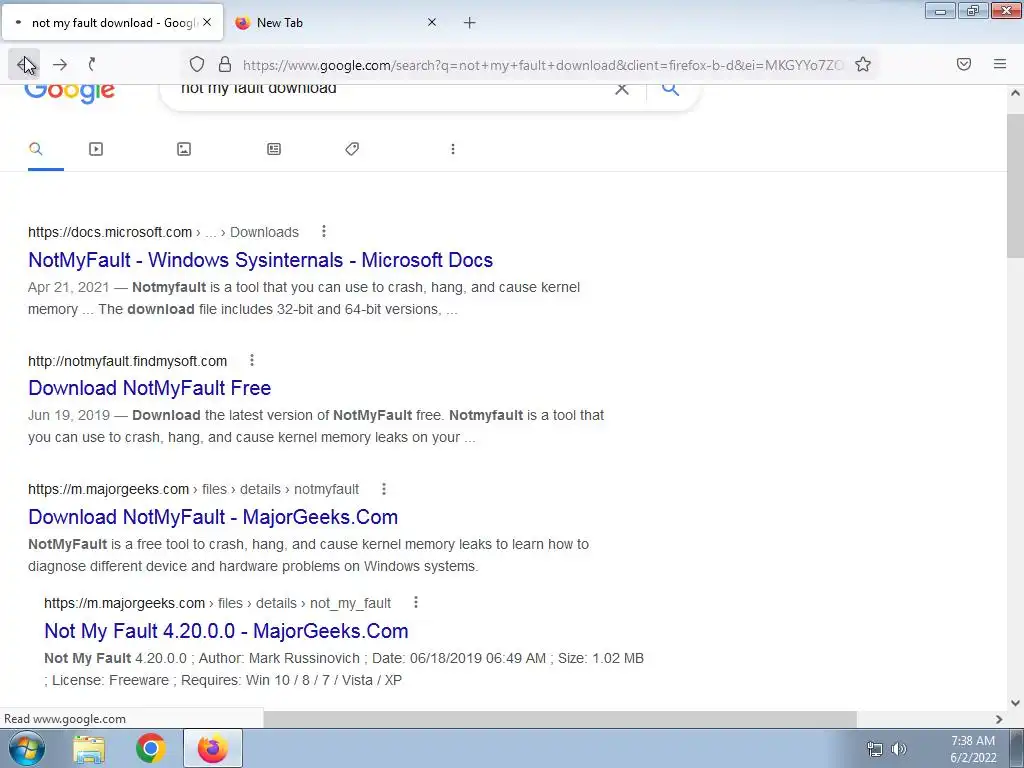
Task: Open options menu for docs.microsoft.com result
Action: click(x=324, y=231)
